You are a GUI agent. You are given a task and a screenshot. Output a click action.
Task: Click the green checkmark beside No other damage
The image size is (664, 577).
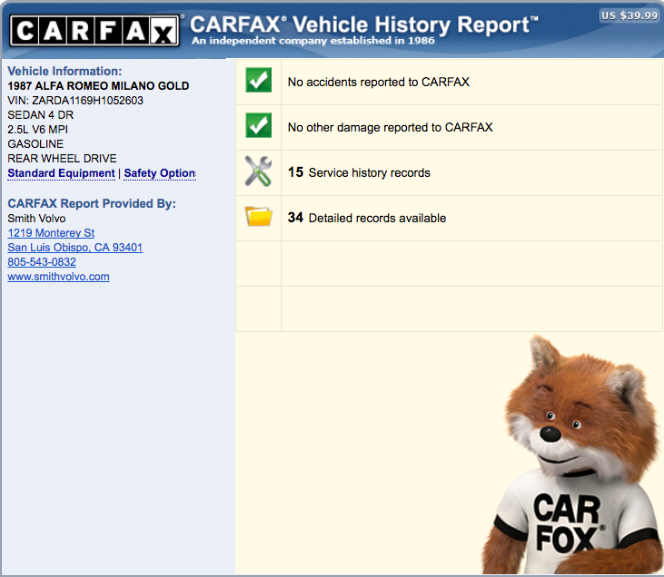[258, 125]
